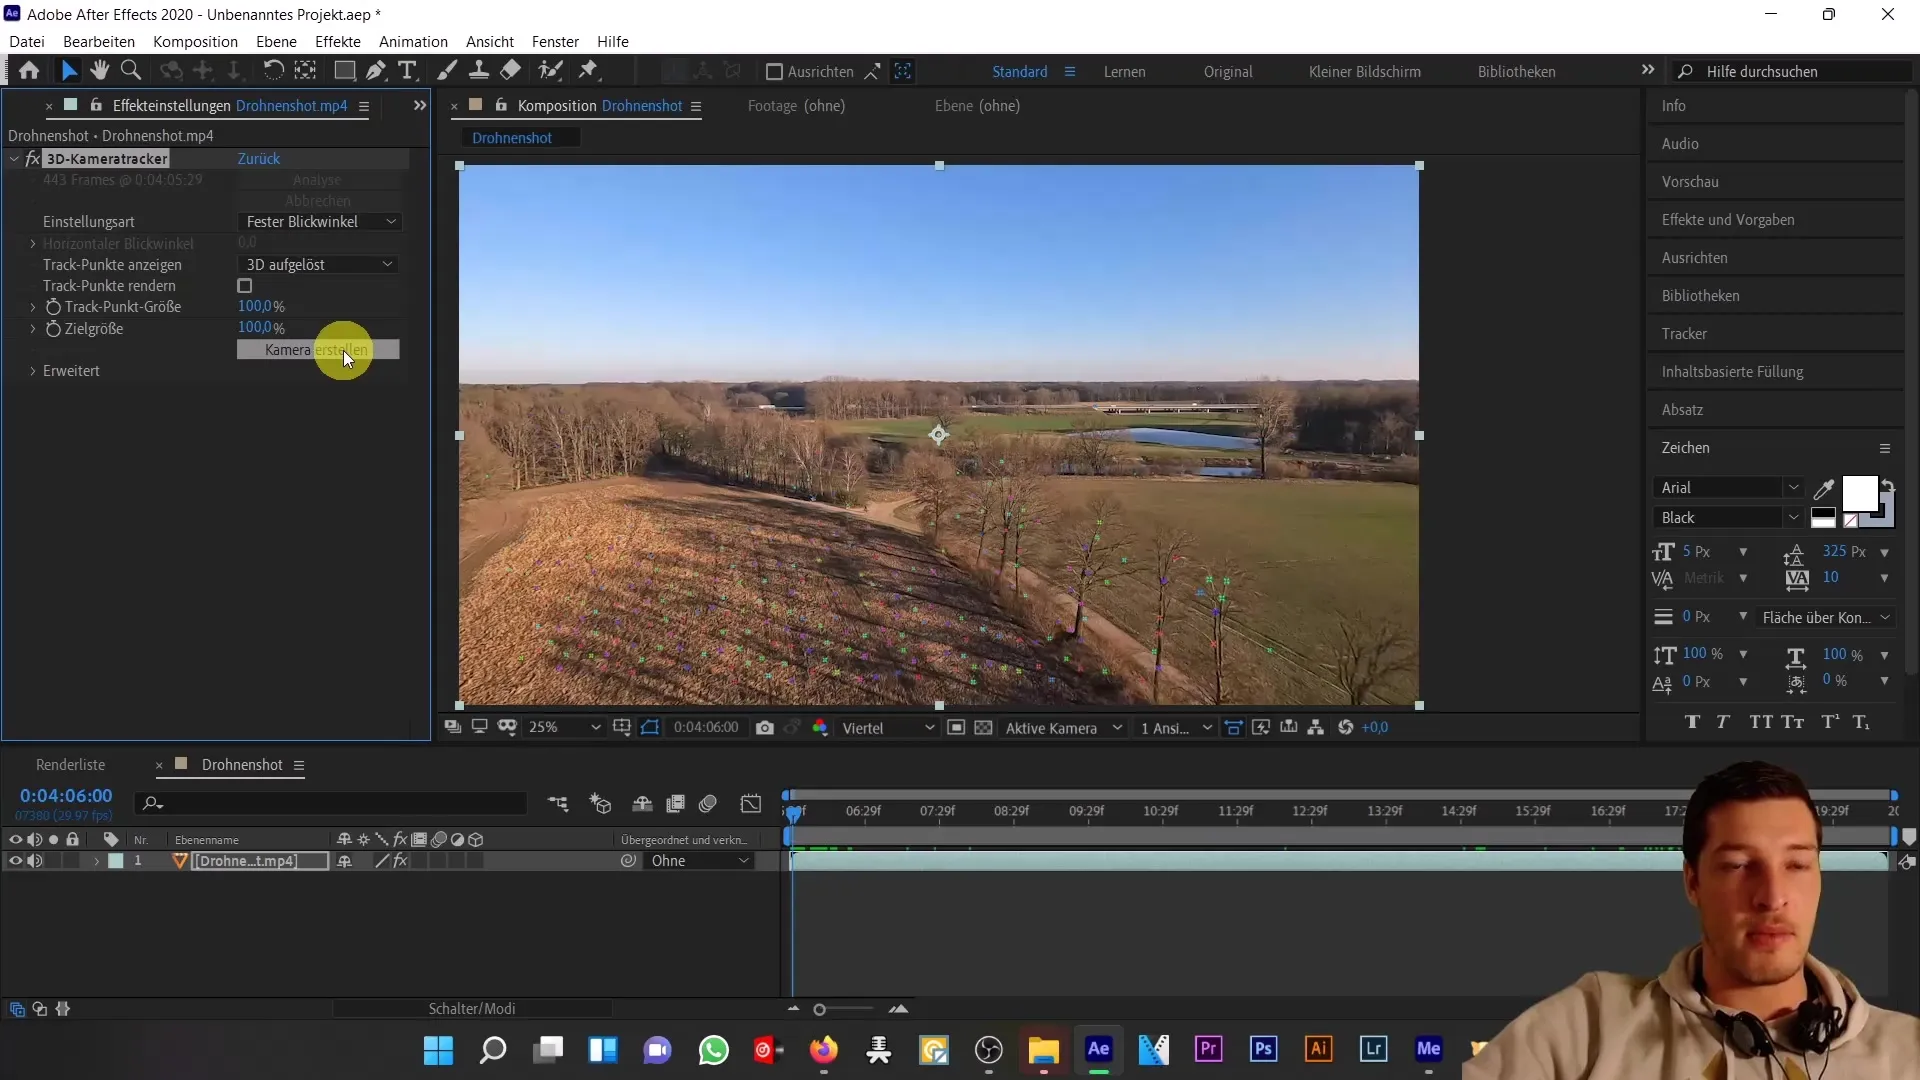The width and height of the screenshot is (1920, 1080).
Task: Hide video of Drohne layer with eye
Action: coord(15,861)
